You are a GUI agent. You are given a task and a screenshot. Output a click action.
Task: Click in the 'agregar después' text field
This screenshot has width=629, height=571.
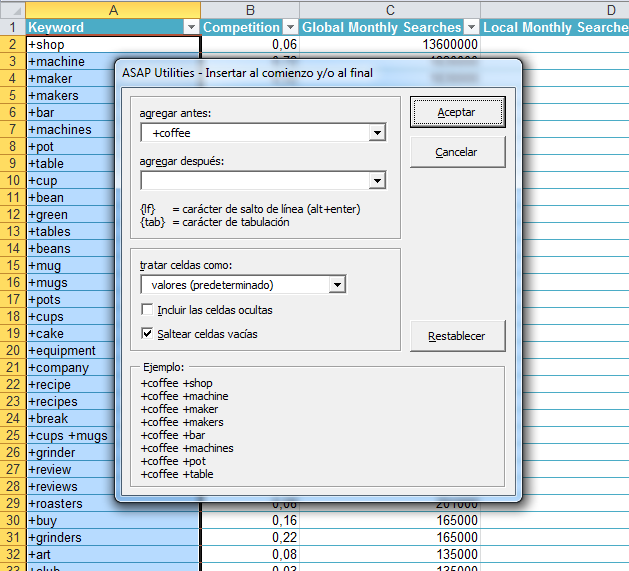coord(255,181)
